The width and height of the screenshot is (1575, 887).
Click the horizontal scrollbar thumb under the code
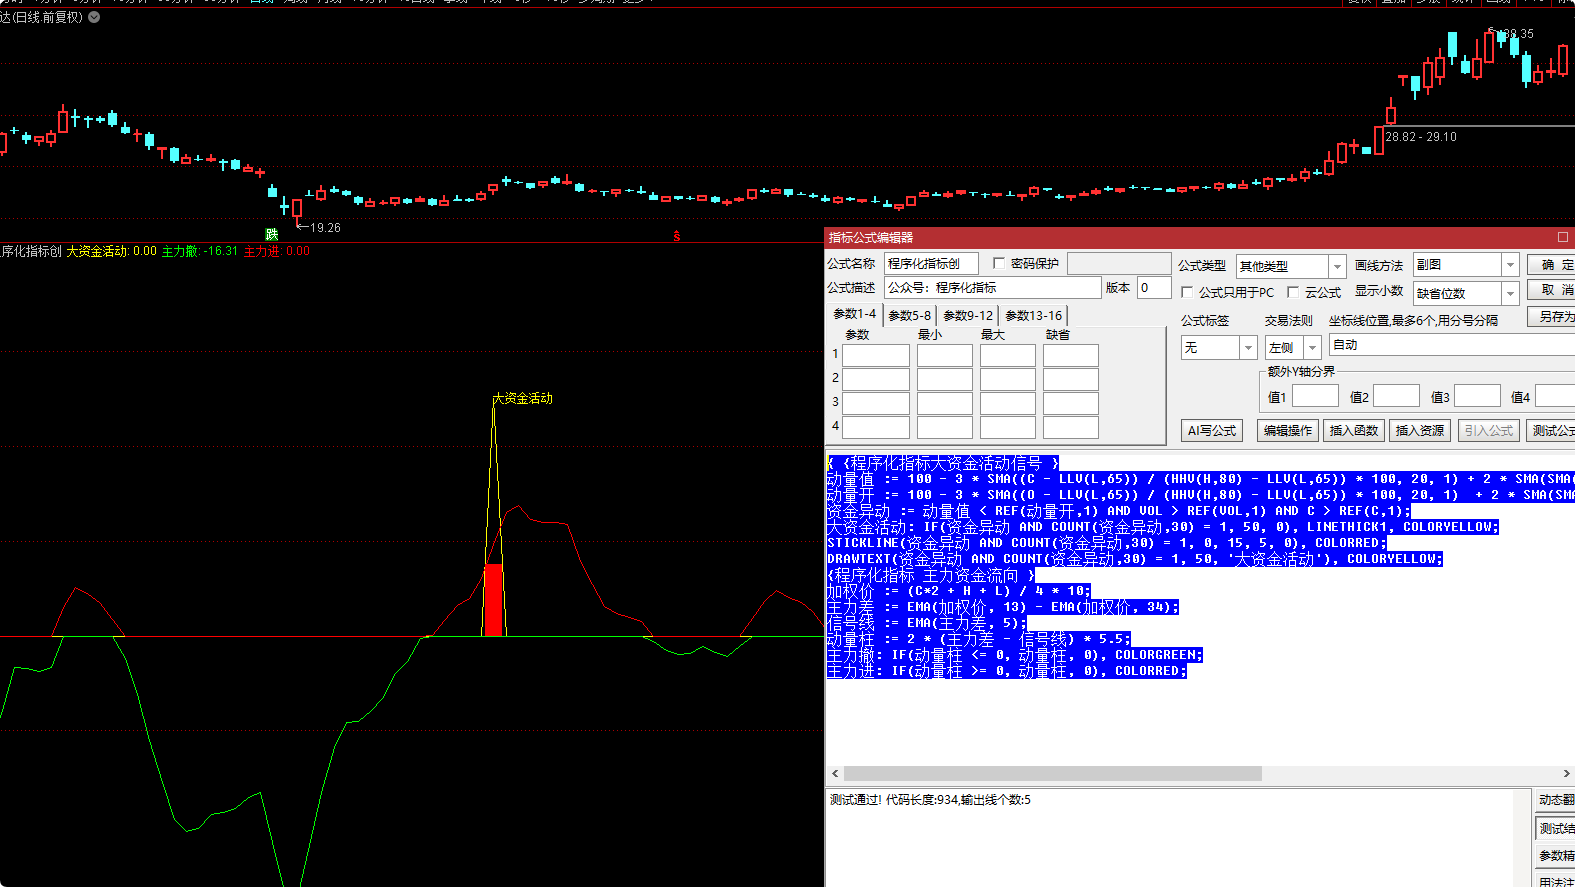click(1052, 774)
